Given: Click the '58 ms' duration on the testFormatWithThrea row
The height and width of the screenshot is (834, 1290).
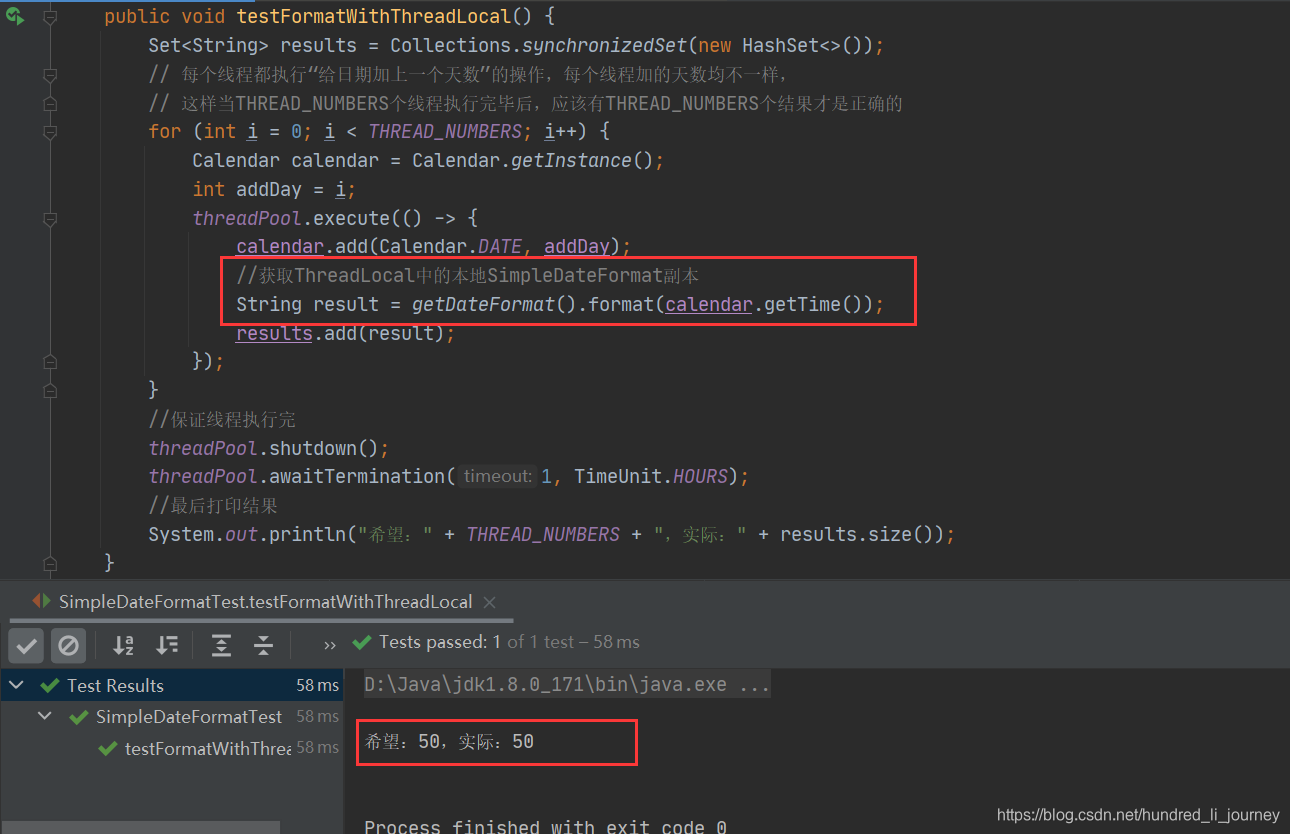Looking at the screenshot, I should (x=318, y=747).
